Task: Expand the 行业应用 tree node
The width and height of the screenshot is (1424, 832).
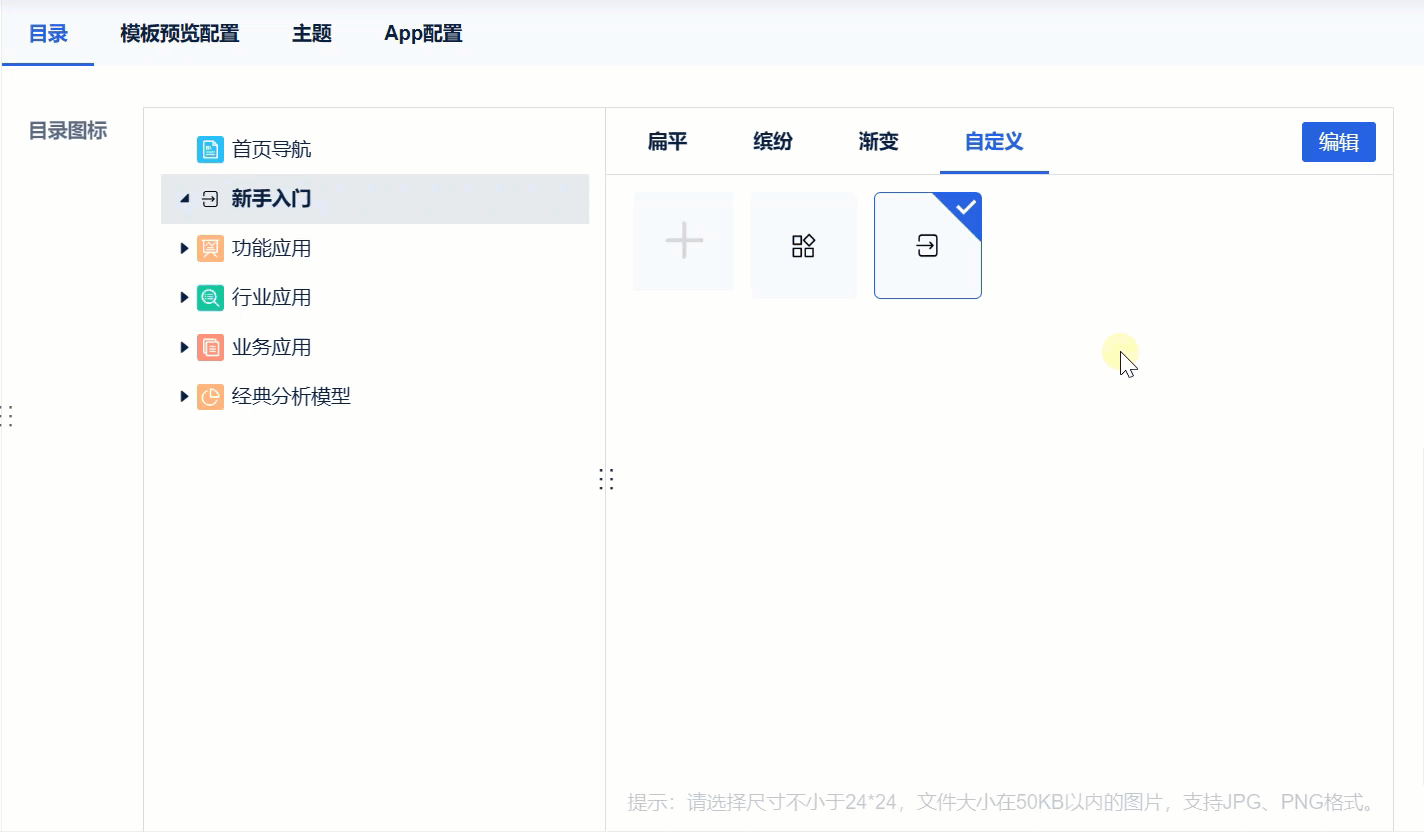Action: [184, 297]
